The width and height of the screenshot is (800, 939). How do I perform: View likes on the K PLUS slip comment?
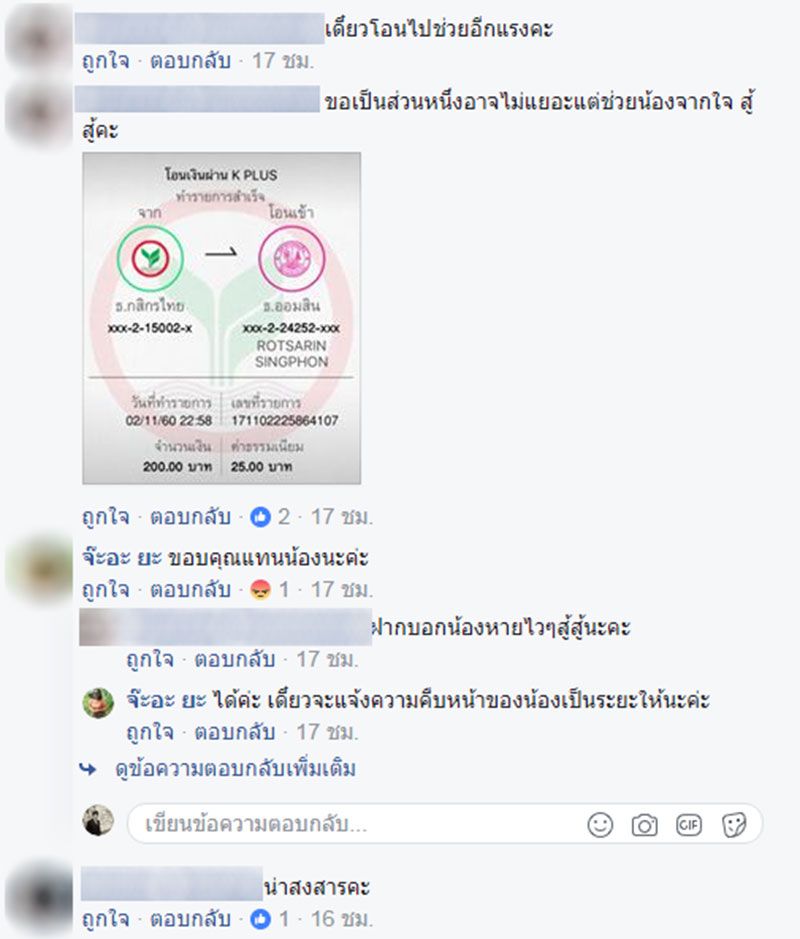[x=269, y=517]
